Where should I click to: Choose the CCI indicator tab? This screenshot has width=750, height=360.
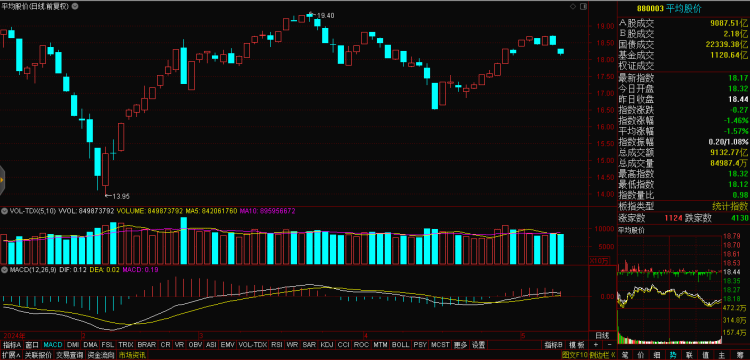(343, 344)
